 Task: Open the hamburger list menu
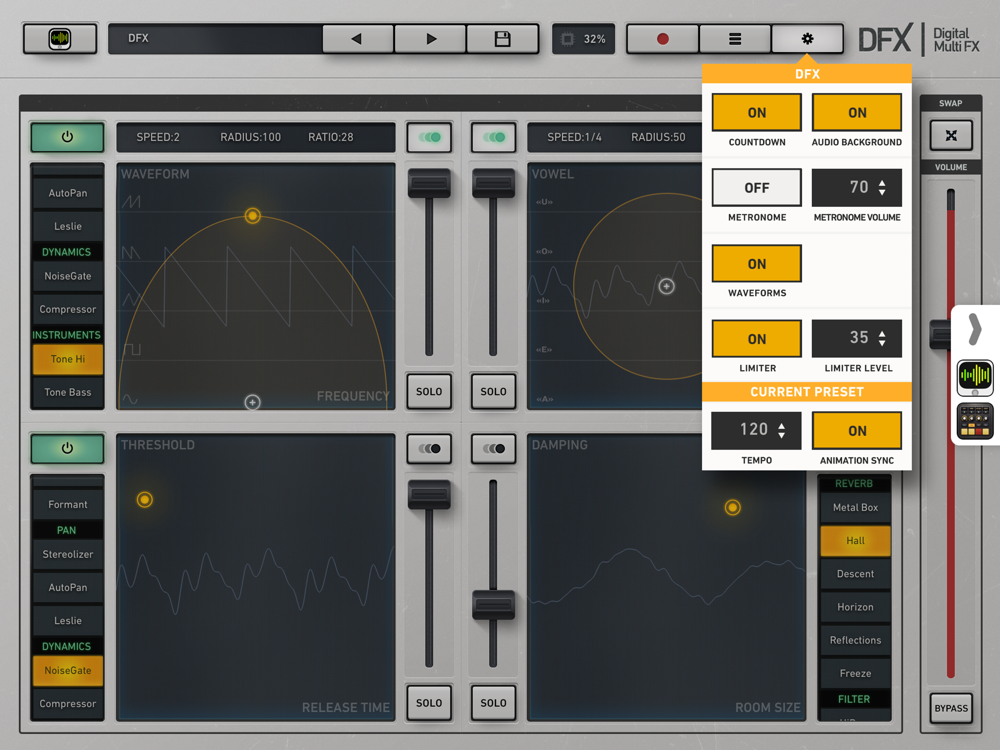[x=734, y=39]
